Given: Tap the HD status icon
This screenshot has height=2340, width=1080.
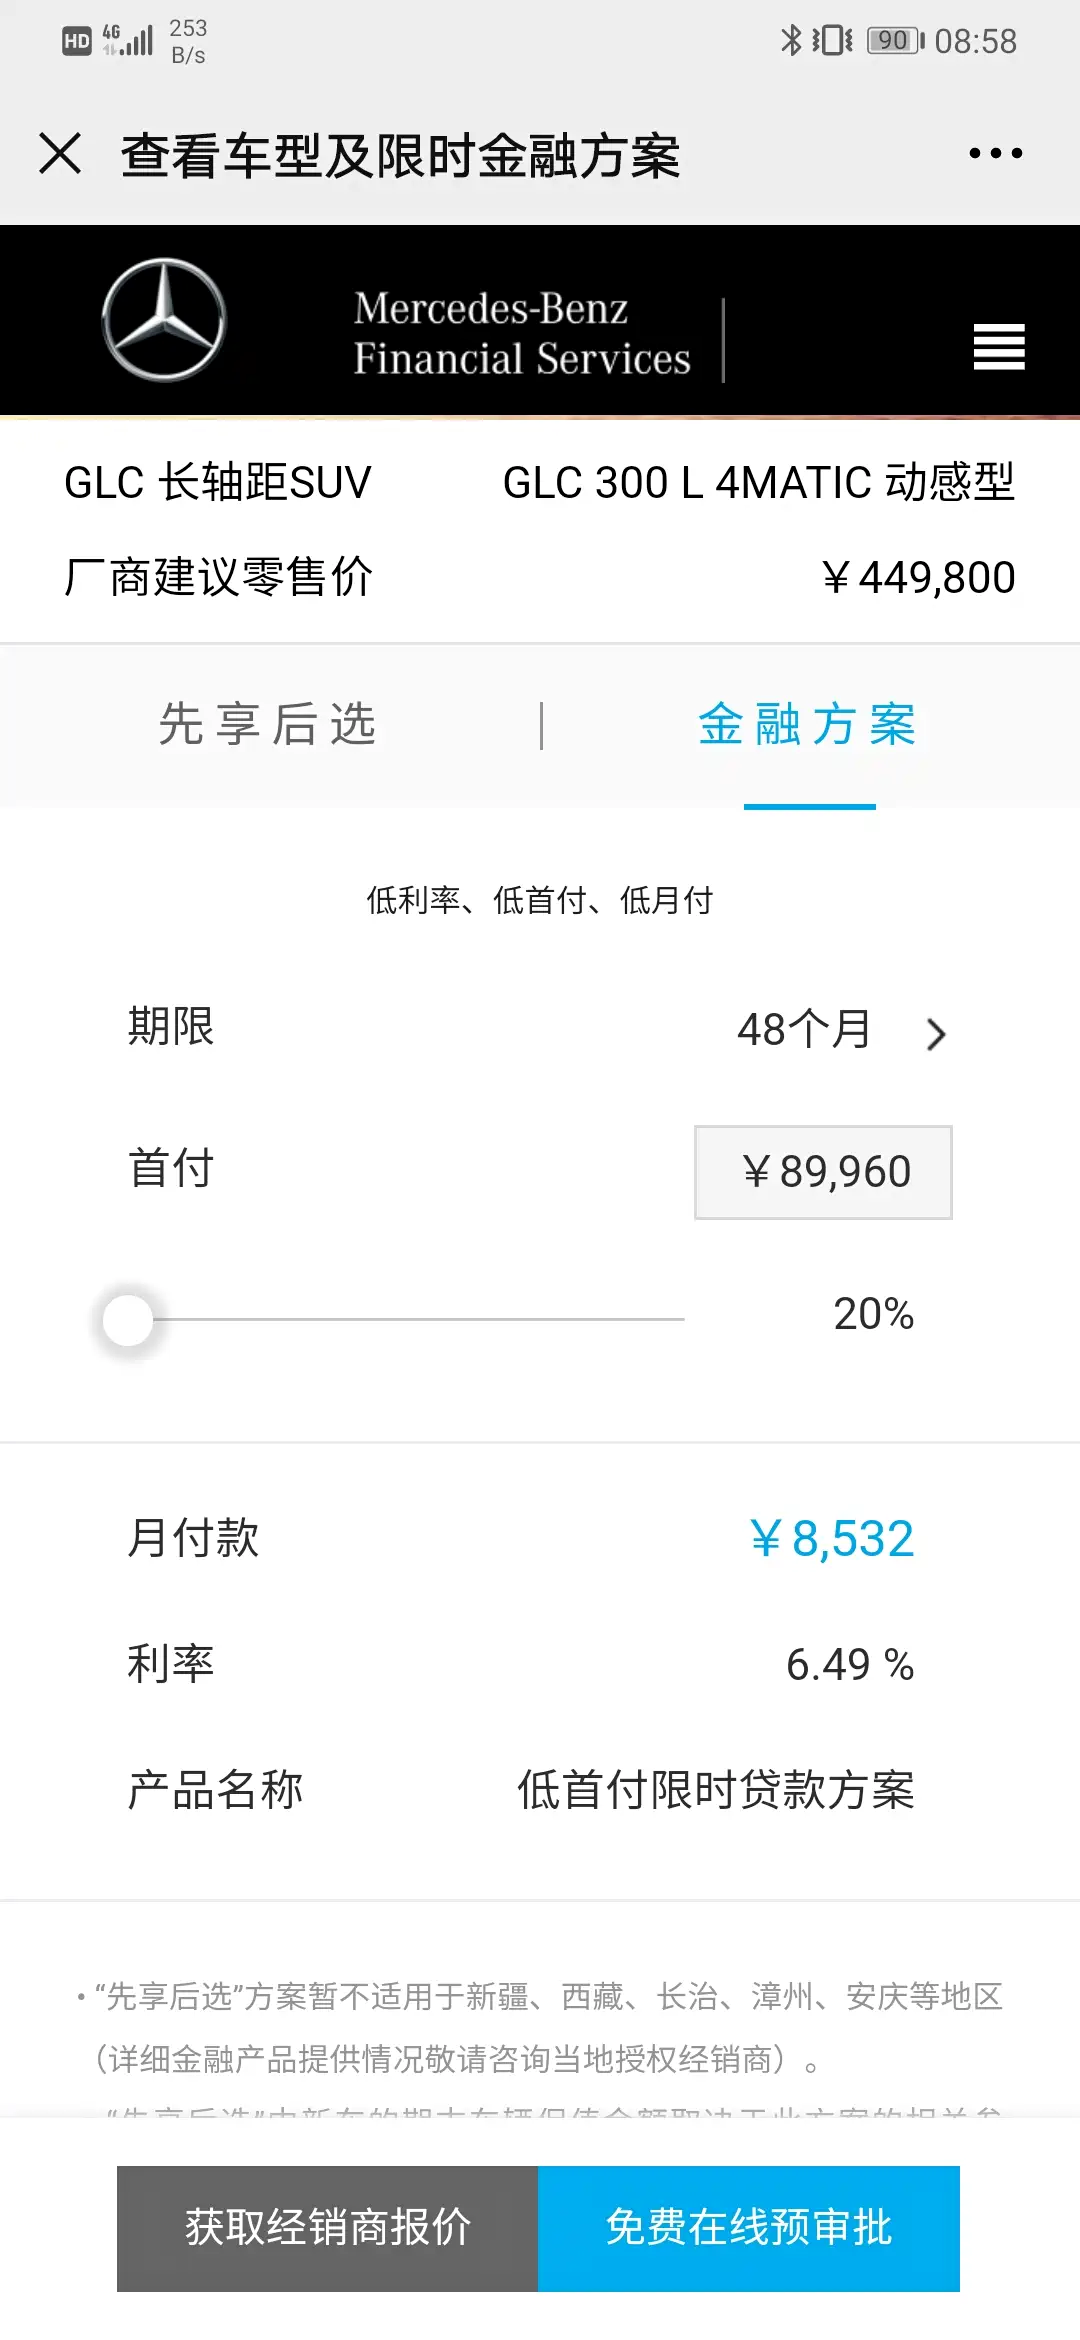Looking at the screenshot, I should coord(77,41).
